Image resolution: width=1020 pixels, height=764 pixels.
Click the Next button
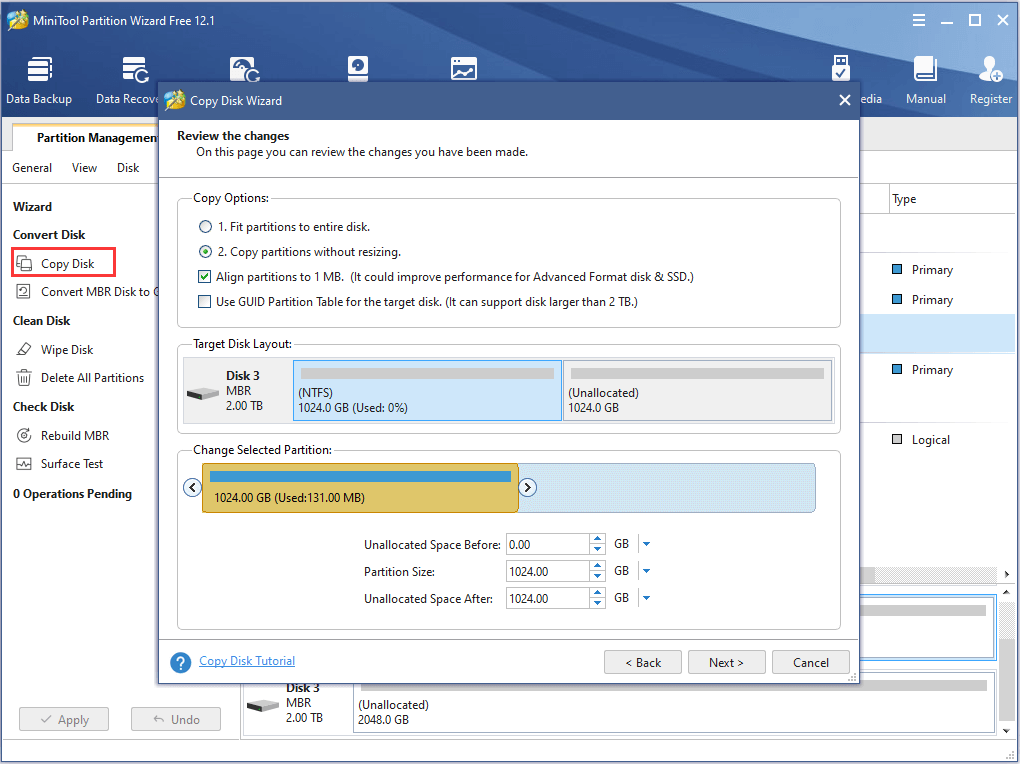click(726, 662)
